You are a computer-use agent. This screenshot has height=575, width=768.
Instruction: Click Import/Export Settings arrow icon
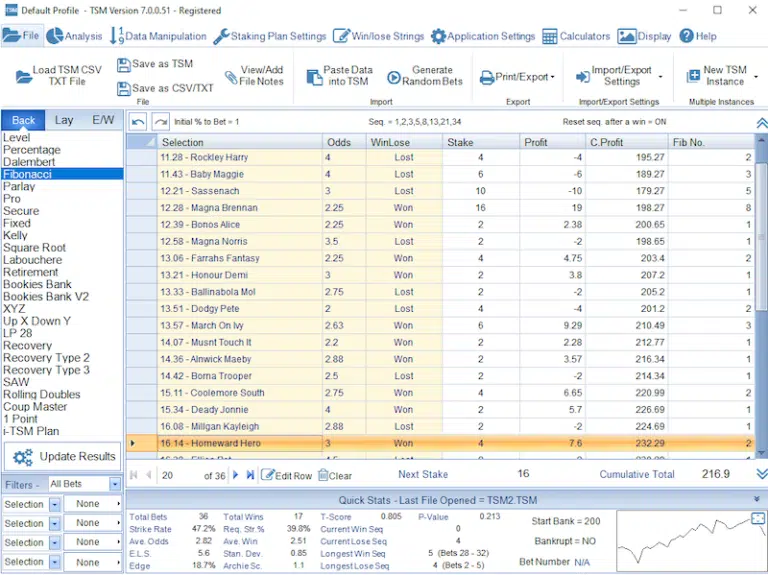(x=582, y=77)
